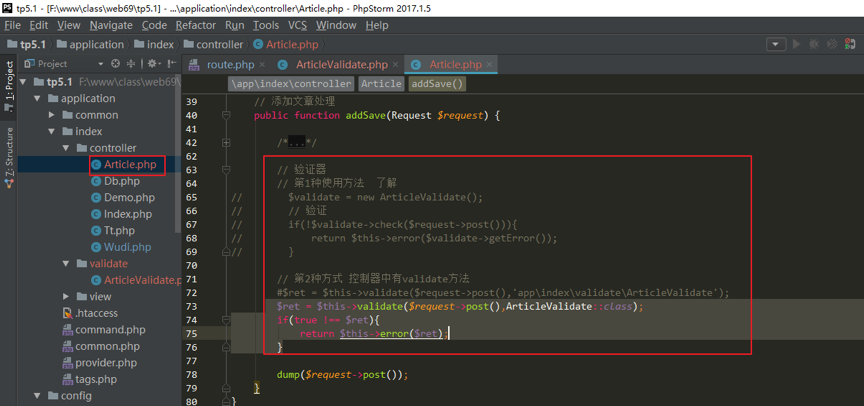Open the Project panel gear settings
The image size is (864, 406).
(x=153, y=63)
